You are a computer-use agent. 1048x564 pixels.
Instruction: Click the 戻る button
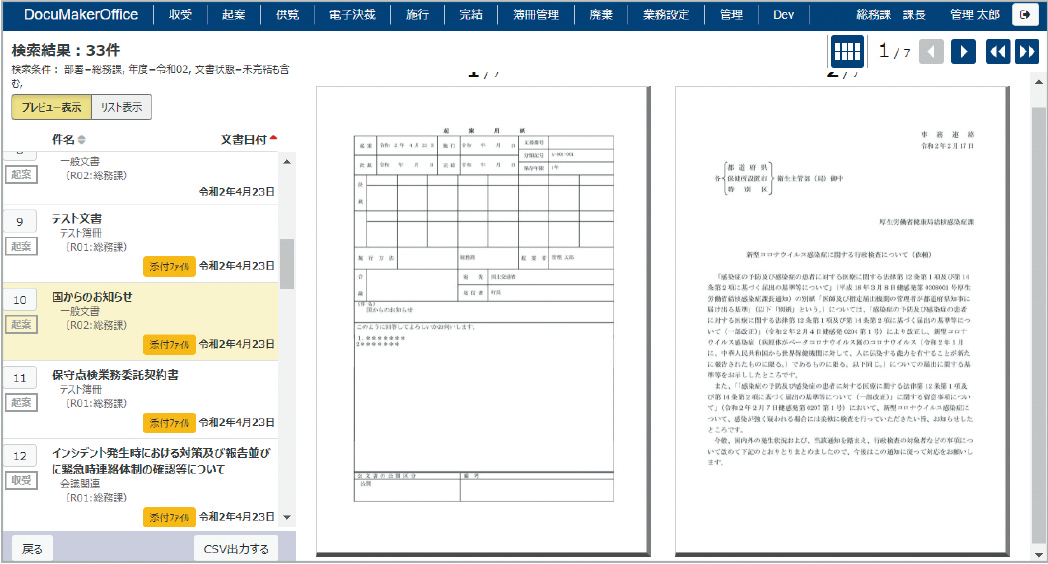point(32,549)
